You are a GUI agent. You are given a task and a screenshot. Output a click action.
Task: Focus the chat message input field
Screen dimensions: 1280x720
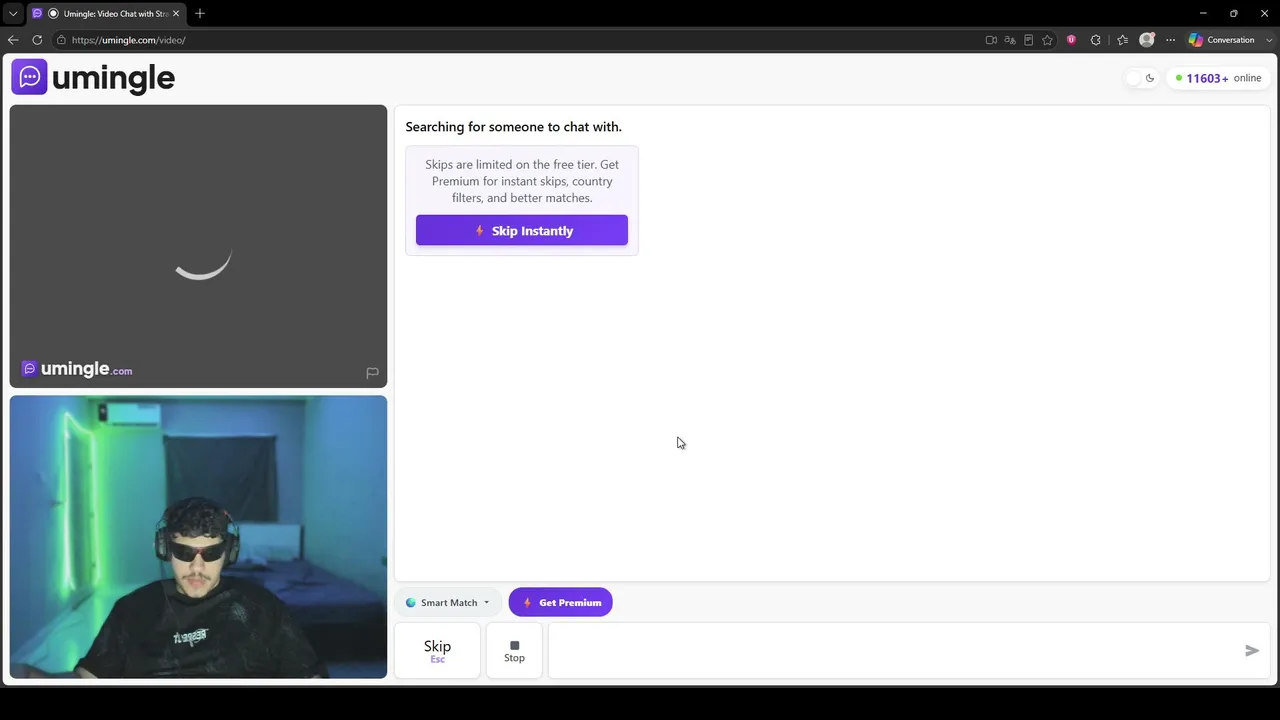[x=895, y=650]
